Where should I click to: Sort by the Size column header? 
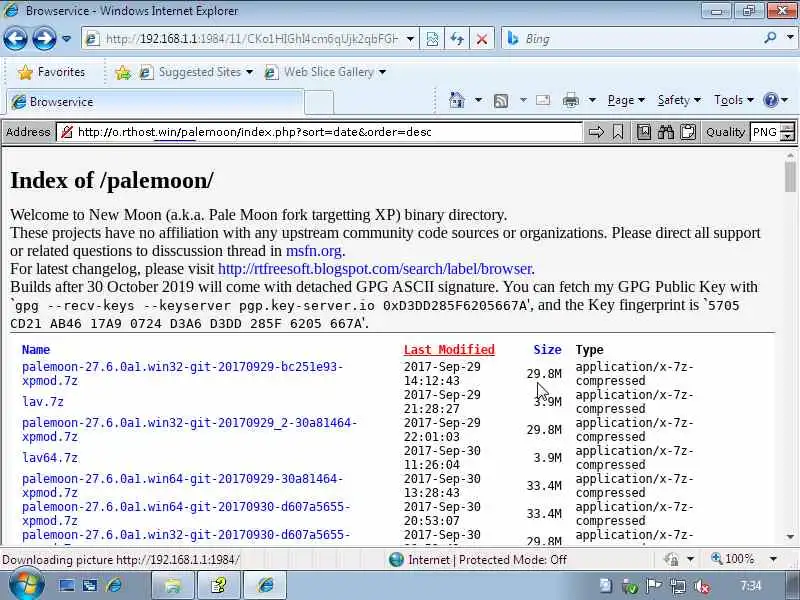pyautogui.click(x=547, y=350)
